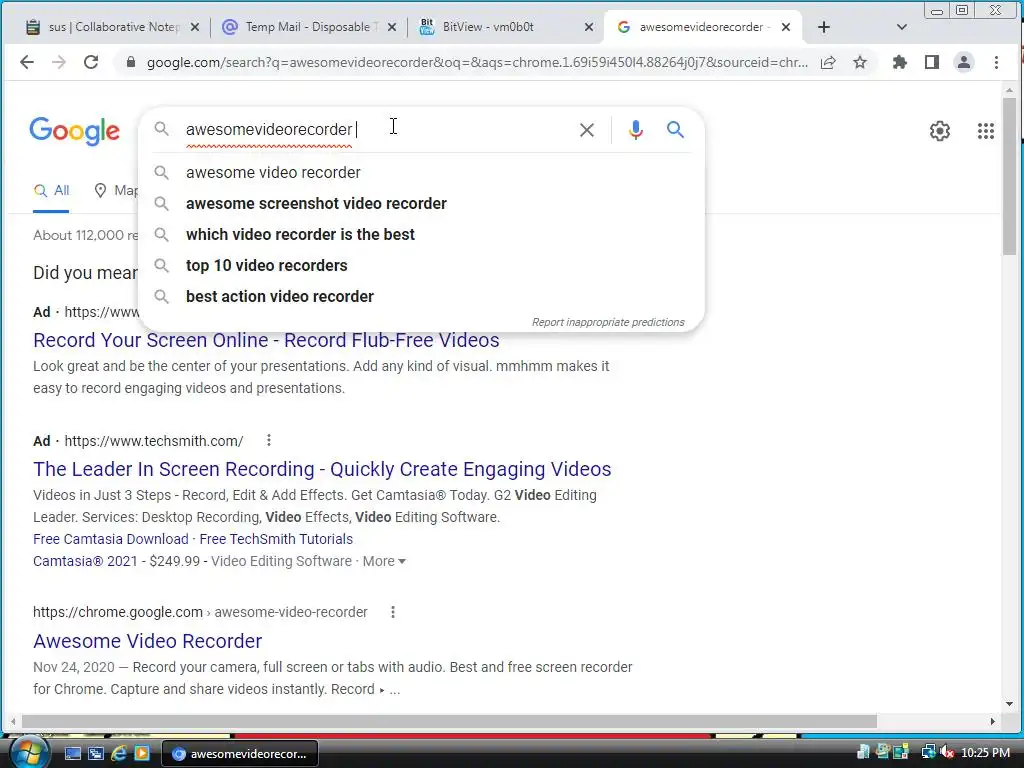Open options for chrome.google.com result
Image resolution: width=1024 pixels, height=768 pixels.
point(392,612)
